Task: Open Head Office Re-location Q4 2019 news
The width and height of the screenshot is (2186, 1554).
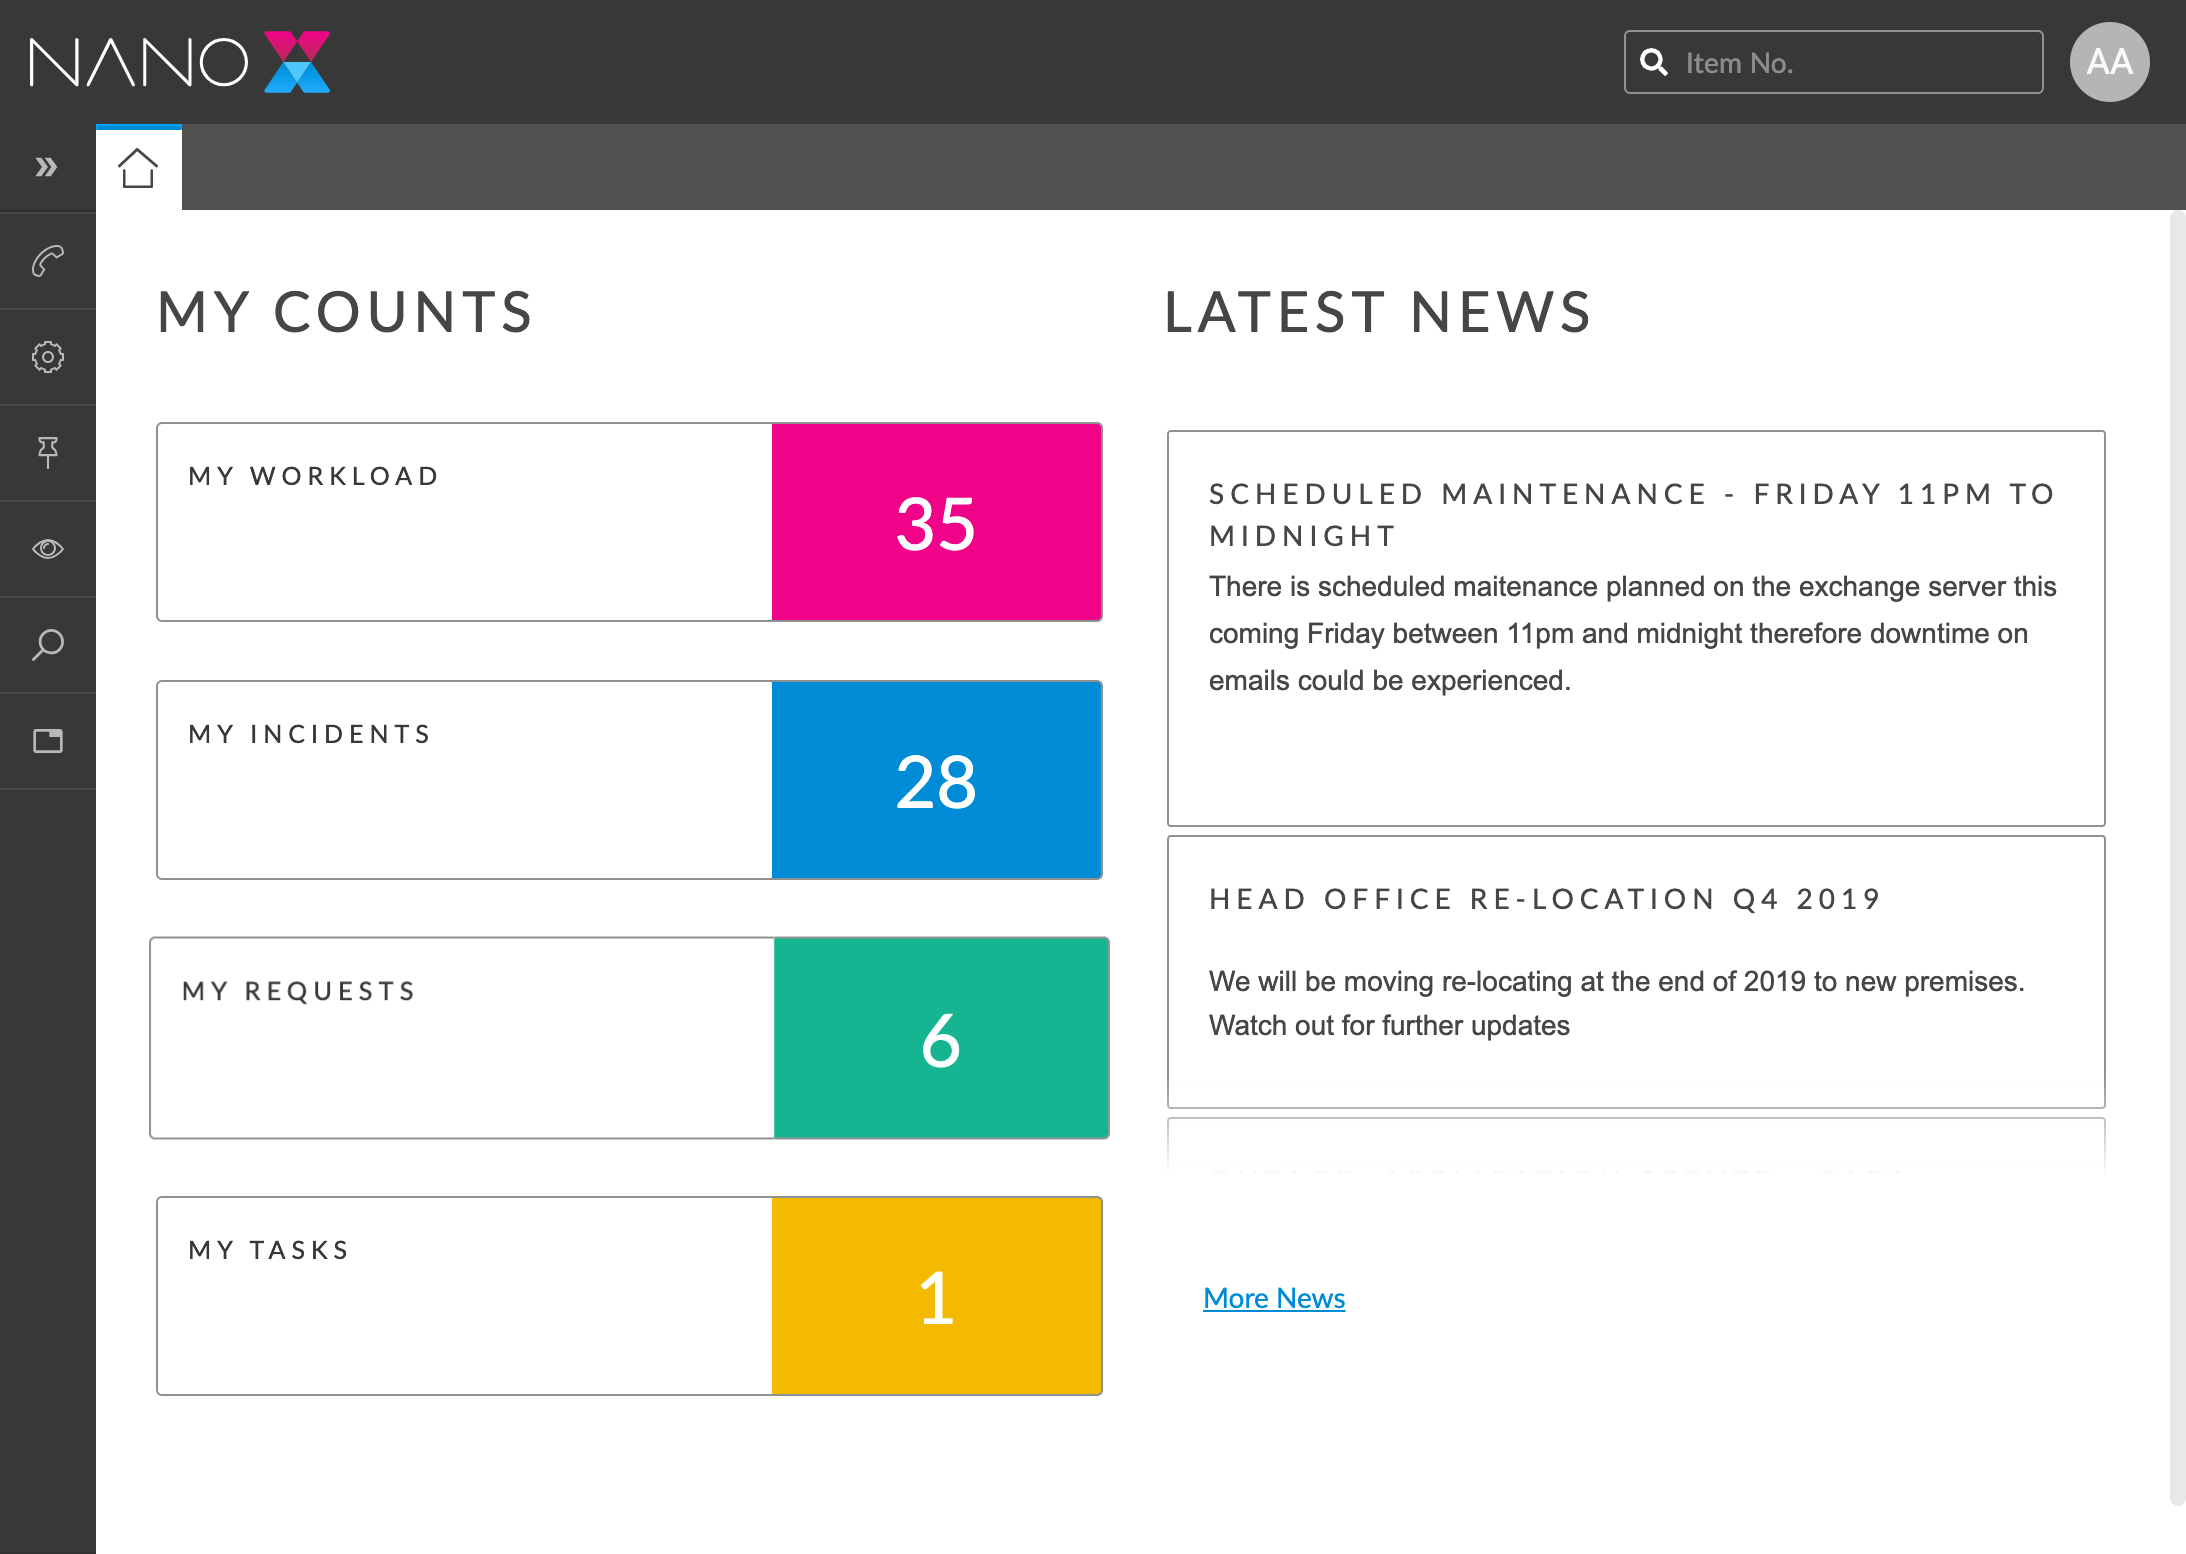Action: [1636, 972]
